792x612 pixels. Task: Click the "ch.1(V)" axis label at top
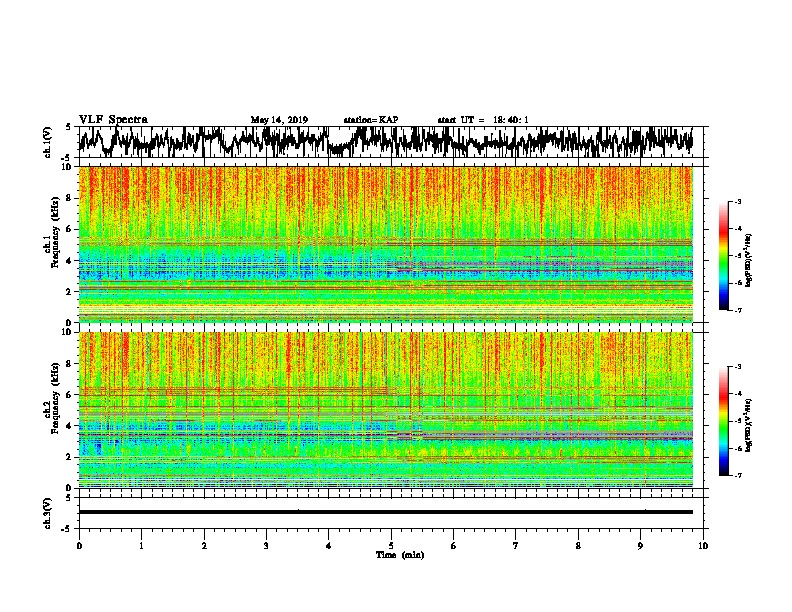48,142
